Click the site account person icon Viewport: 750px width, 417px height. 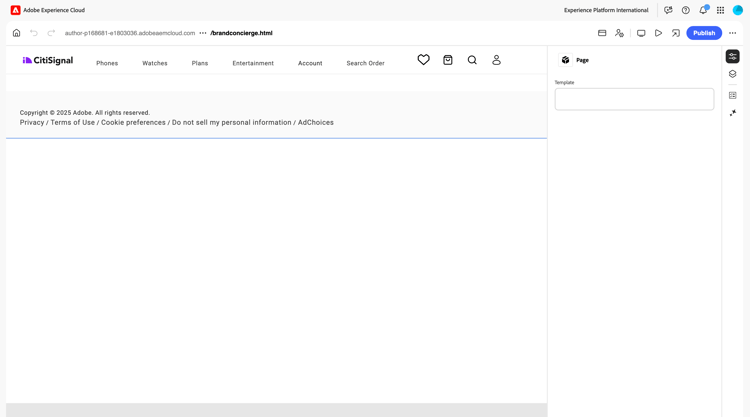(496, 60)
